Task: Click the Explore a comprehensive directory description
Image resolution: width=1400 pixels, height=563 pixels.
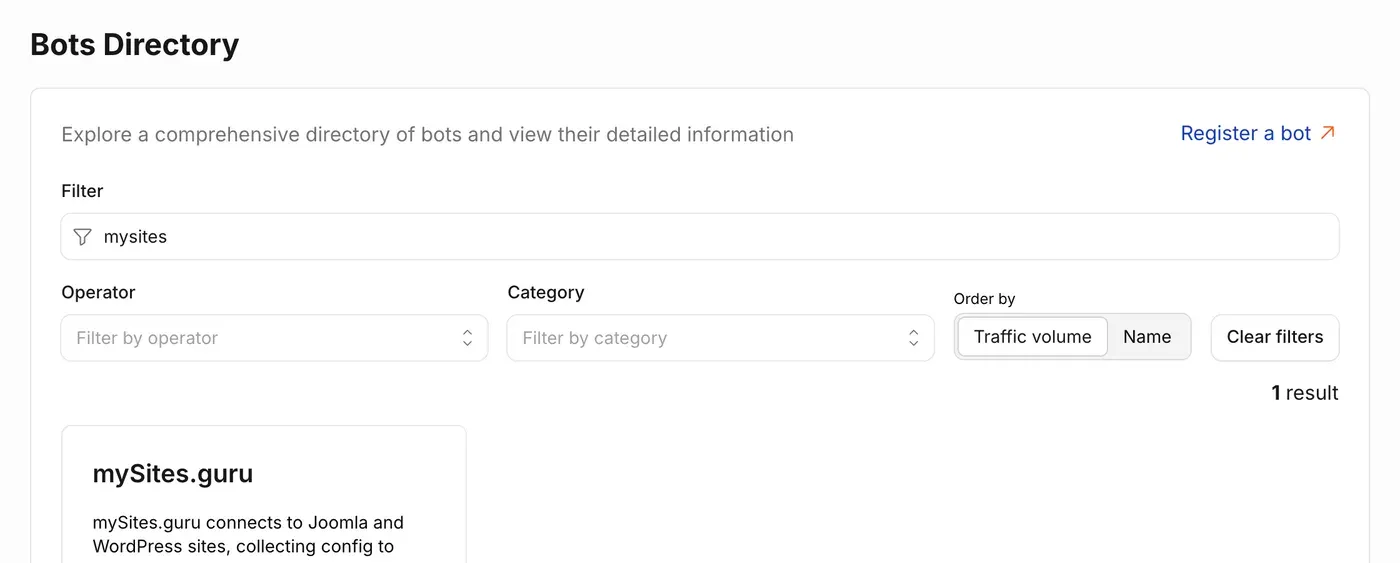Action: tap(427, 134)
